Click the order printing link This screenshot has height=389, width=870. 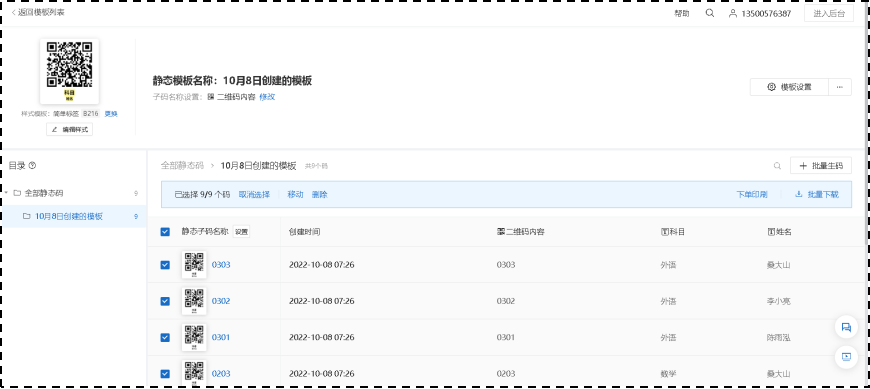(752, 194)
